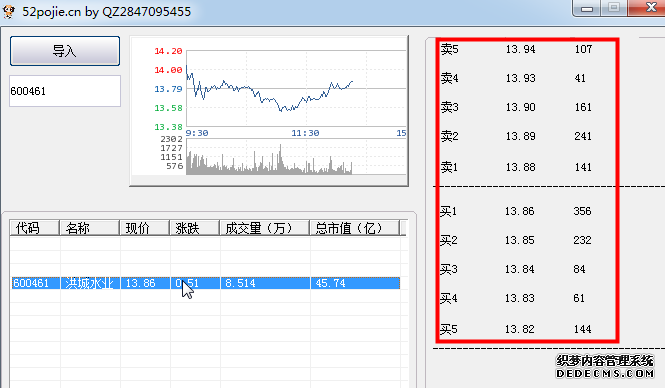
Task: Click the 买5 label
Action: (x=448, y=329)
